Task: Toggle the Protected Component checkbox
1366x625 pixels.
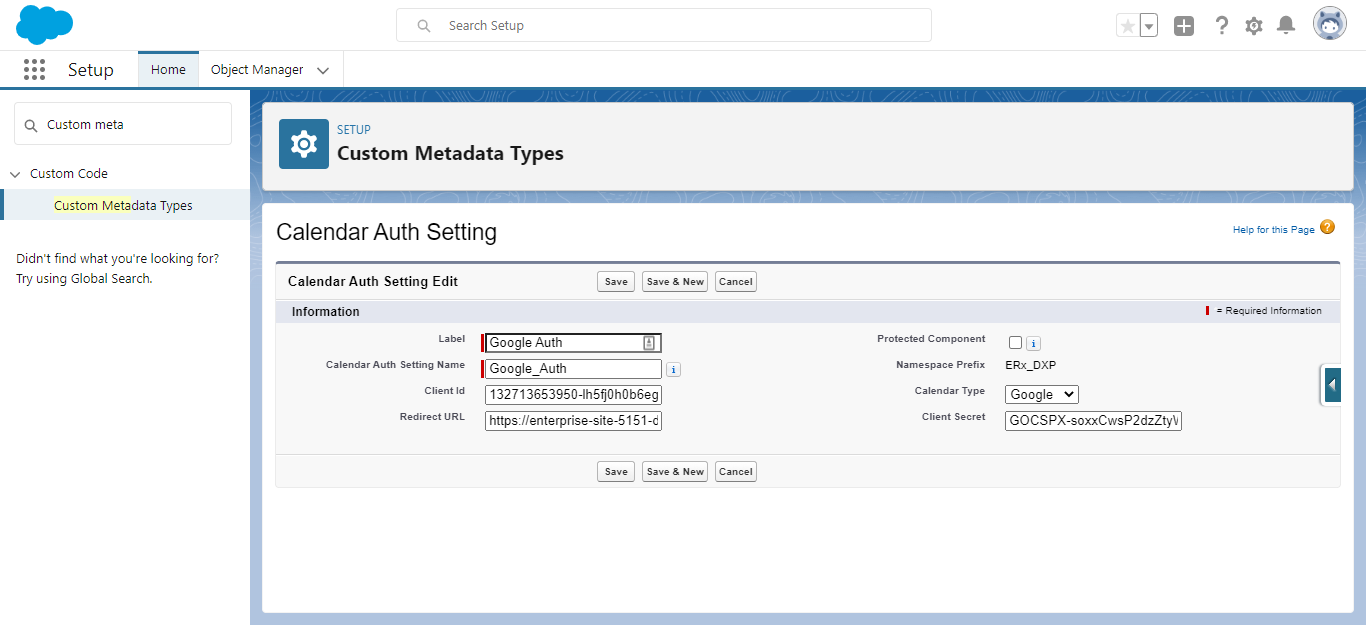Action: pos(1015,343)
